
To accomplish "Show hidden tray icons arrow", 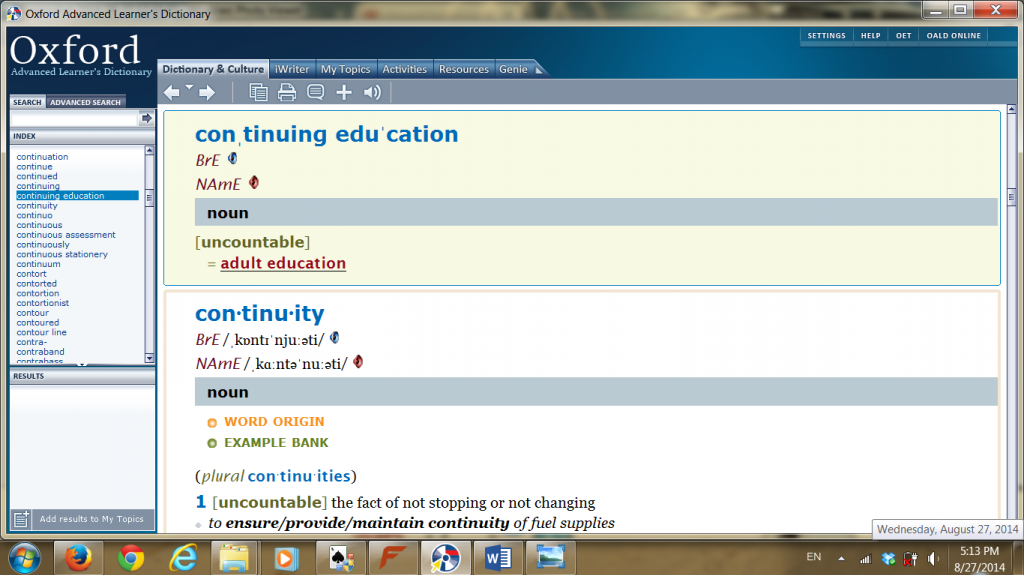I will coord(841,559).
